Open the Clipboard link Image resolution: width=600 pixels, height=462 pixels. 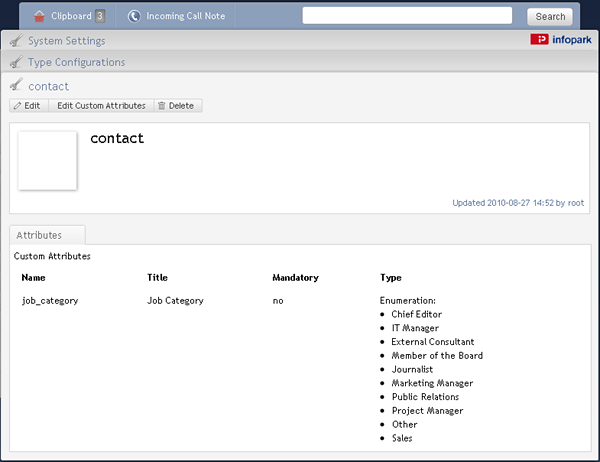[x=71, y=16]
